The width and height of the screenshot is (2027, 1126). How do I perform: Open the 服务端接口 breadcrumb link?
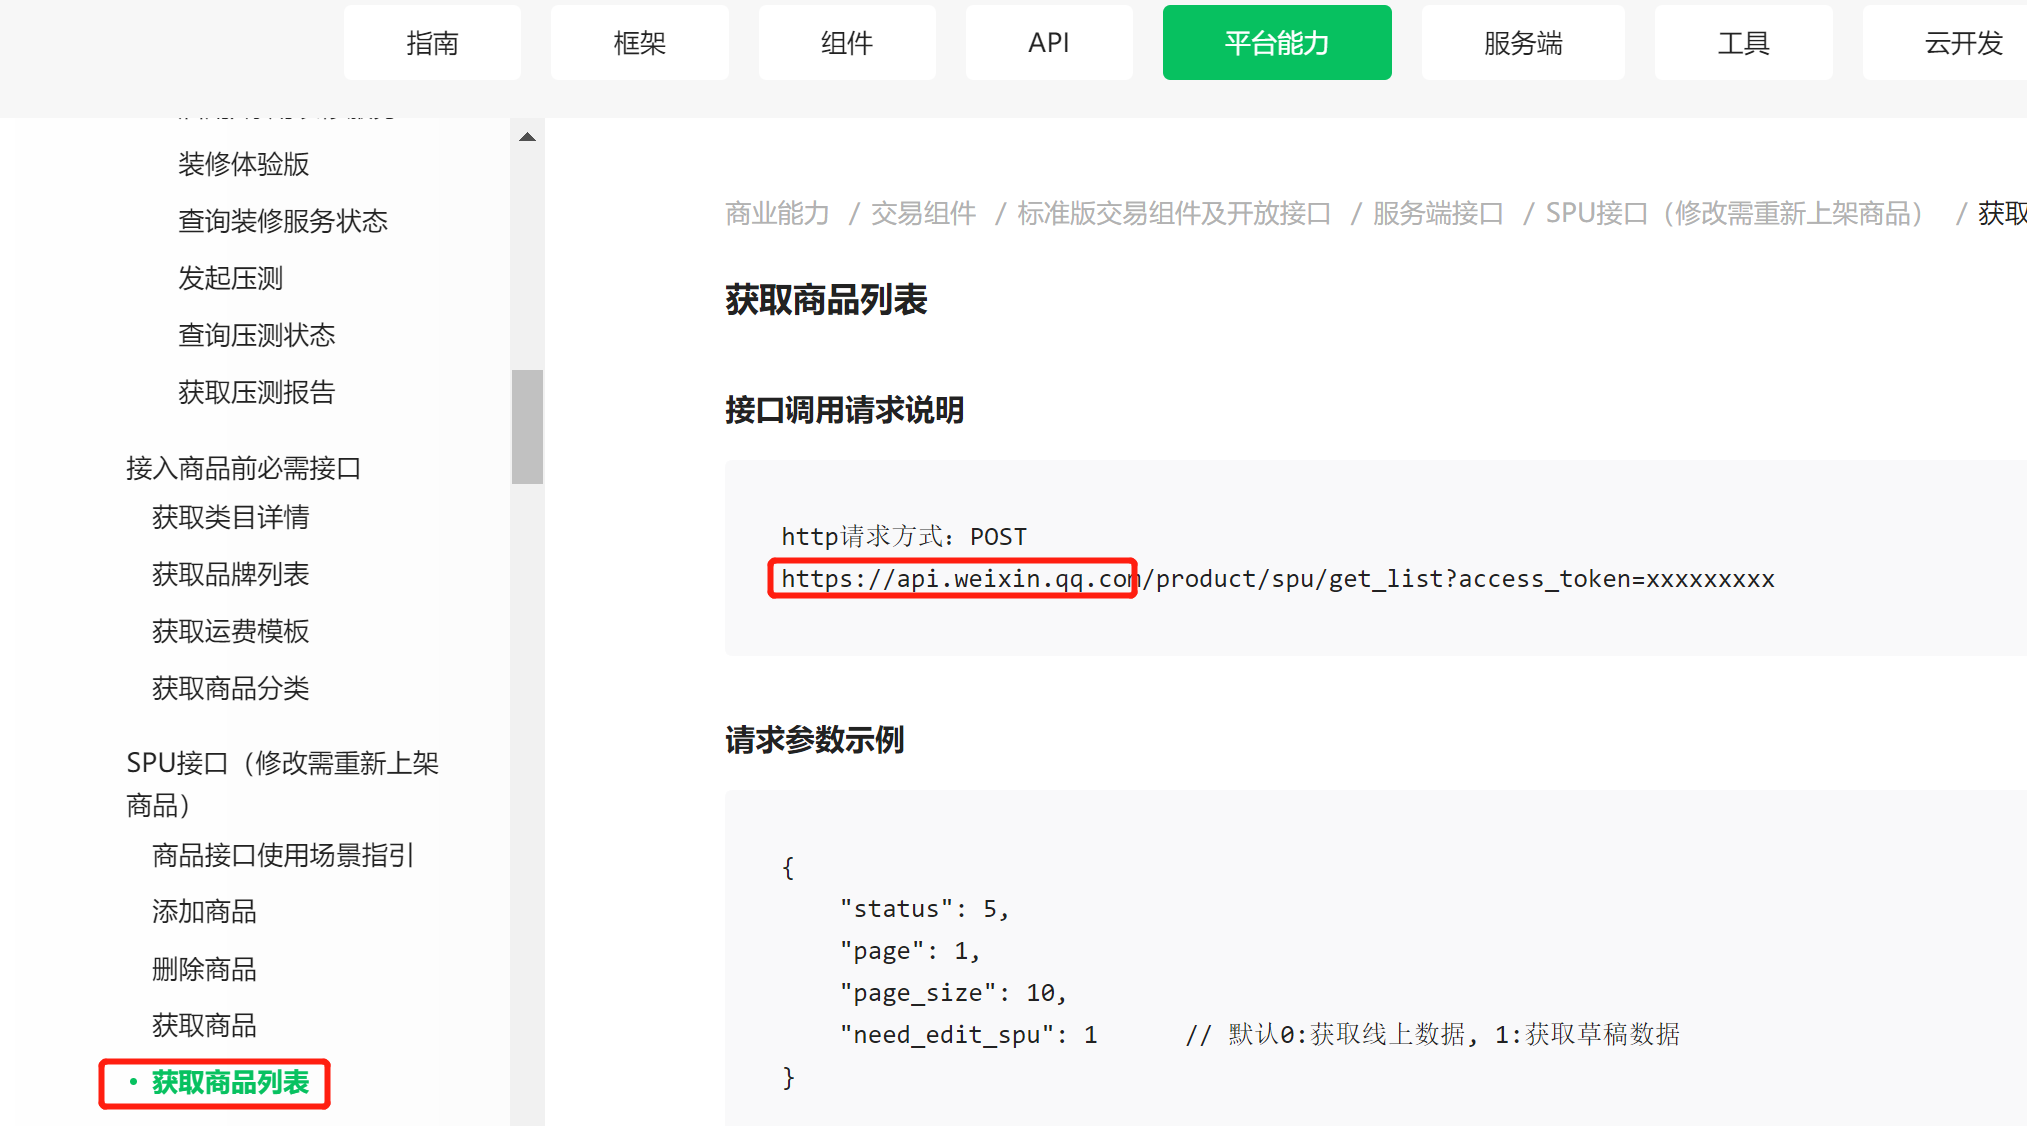1437,213
